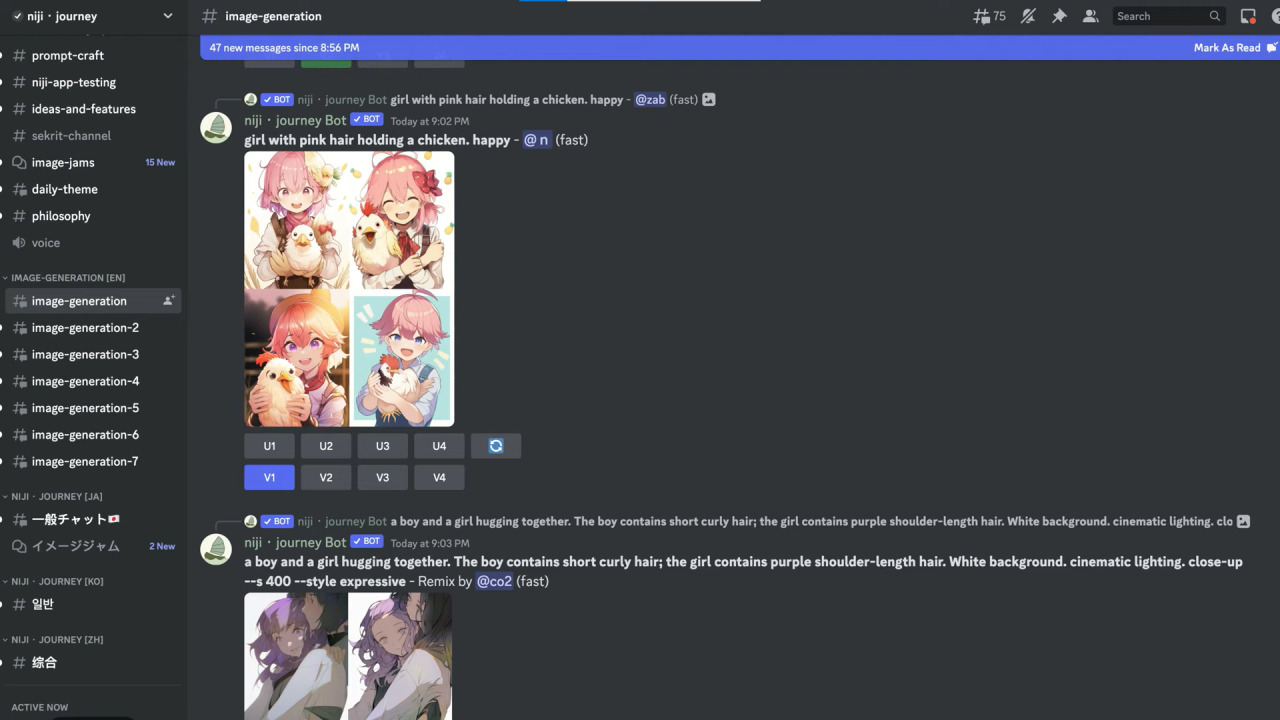Open the Threads icon showing 75
This screenshot has width=1280, height=720.
click(989, 16)
